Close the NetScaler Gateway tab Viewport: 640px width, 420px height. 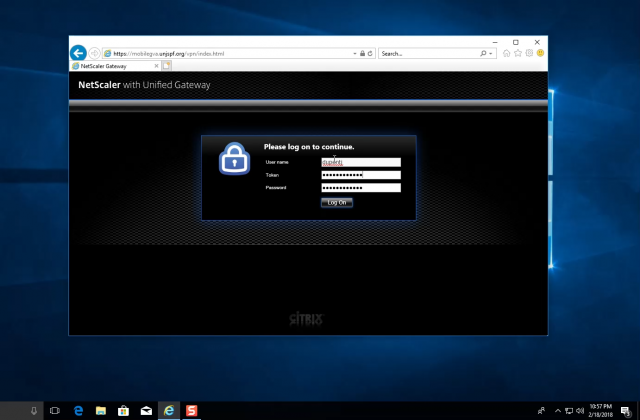pyautogui.click(x=156, y=66)
